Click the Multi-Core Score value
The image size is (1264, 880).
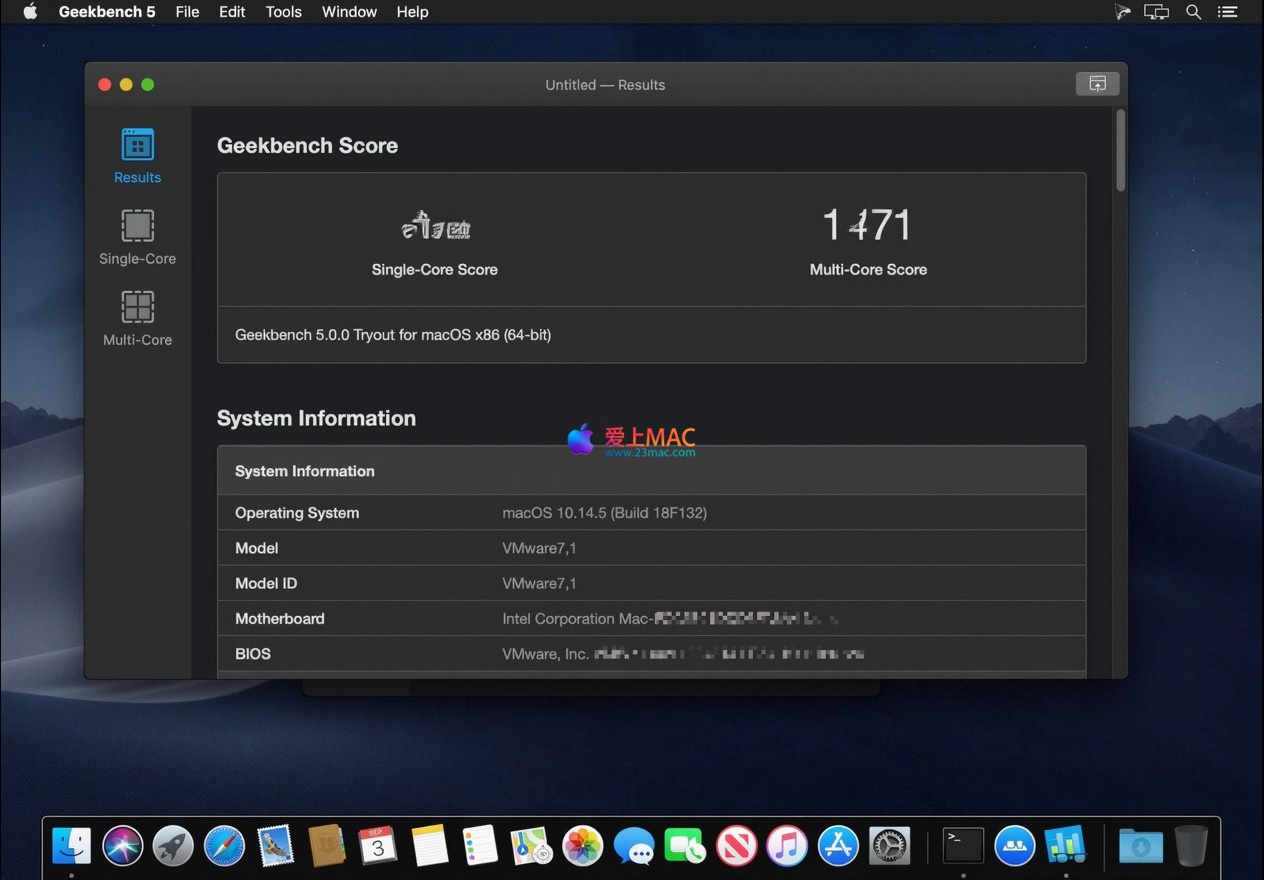click(867, 225)
